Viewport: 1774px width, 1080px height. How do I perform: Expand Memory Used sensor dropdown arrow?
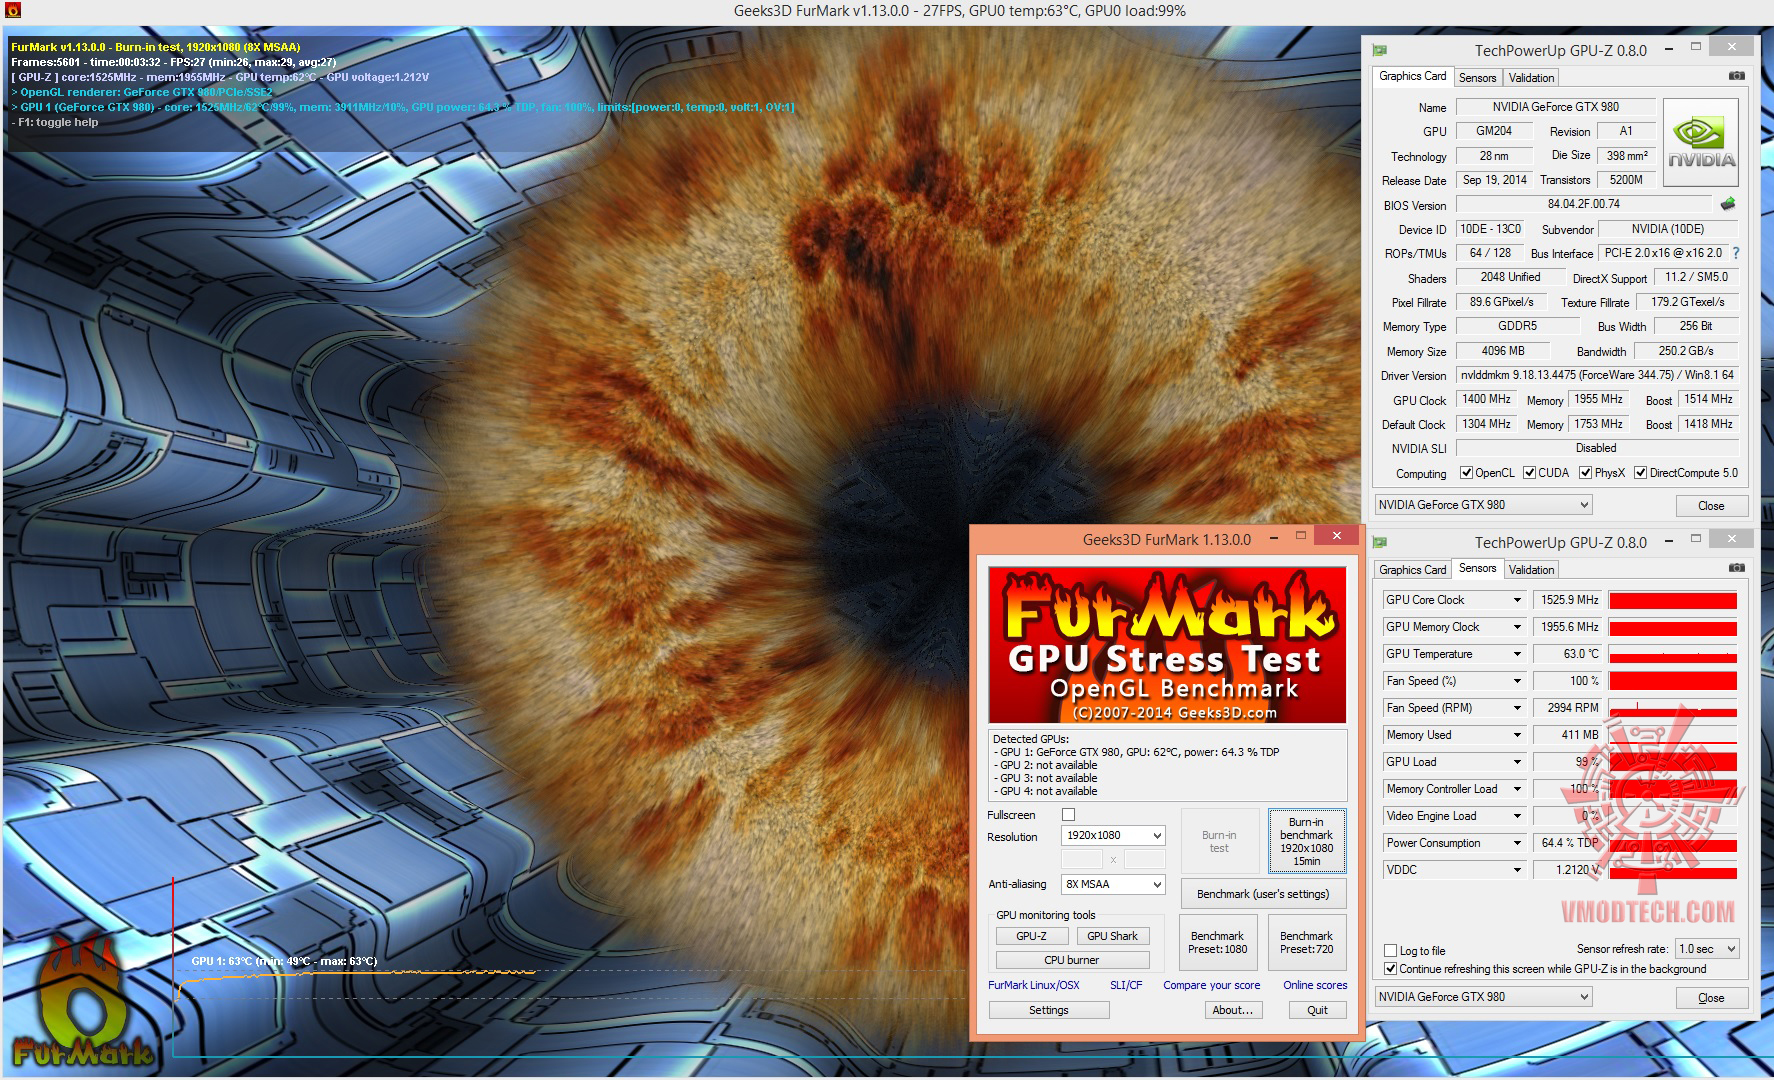pos(1516,735)
